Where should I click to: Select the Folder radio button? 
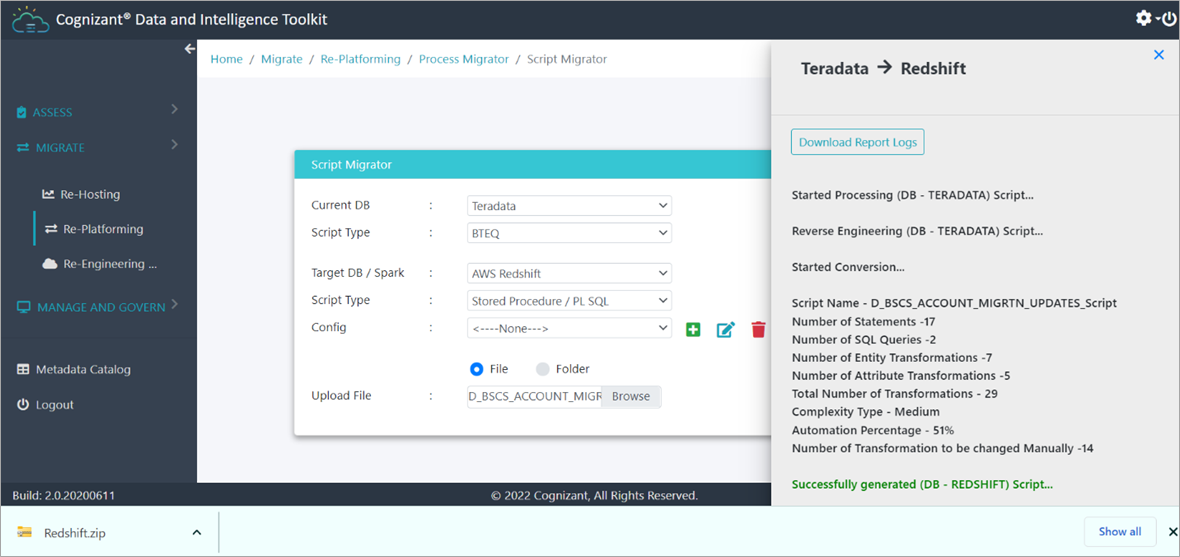point(542,370)
